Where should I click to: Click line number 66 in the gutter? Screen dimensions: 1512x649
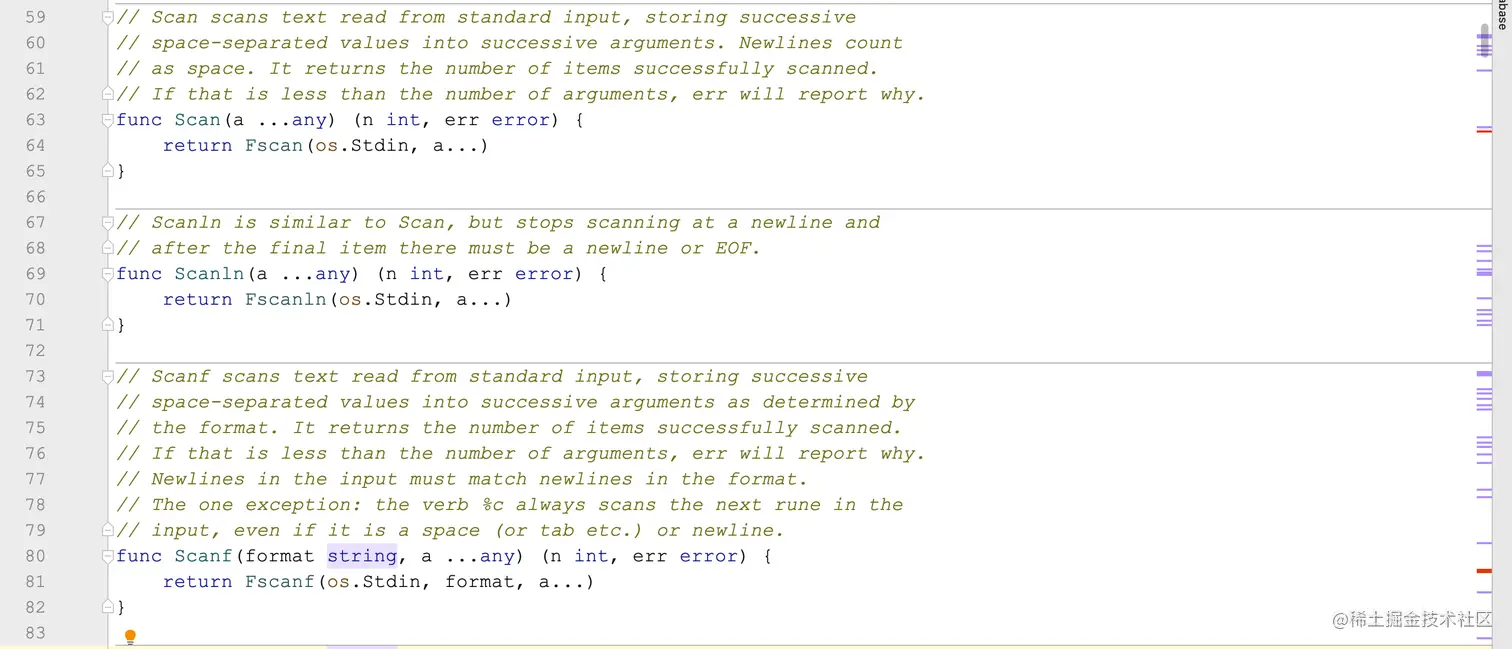35,197
